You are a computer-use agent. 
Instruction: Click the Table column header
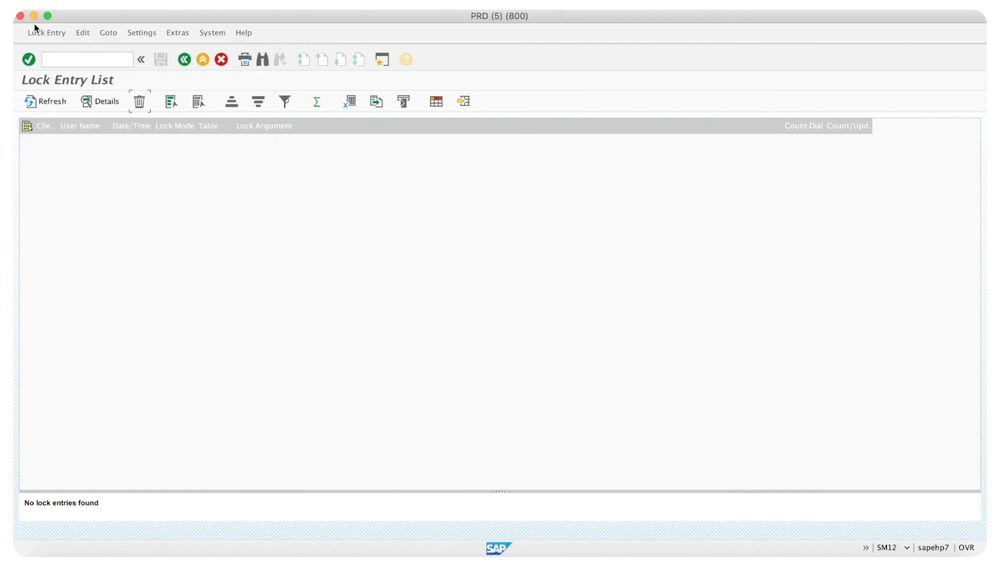coord(209,126)
